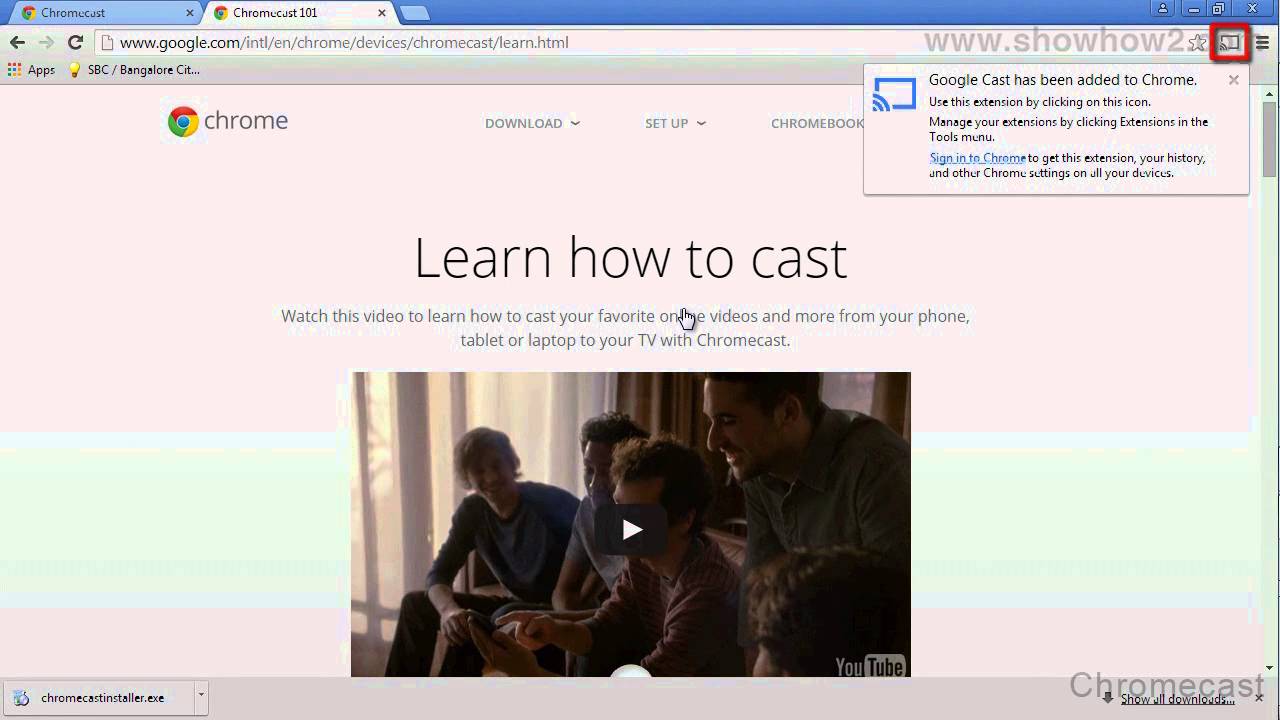Image resolution: width=1280 pixels, height=720 pixels.
Task: Click the page icon in address bar
Action: [x=108, y=42]
